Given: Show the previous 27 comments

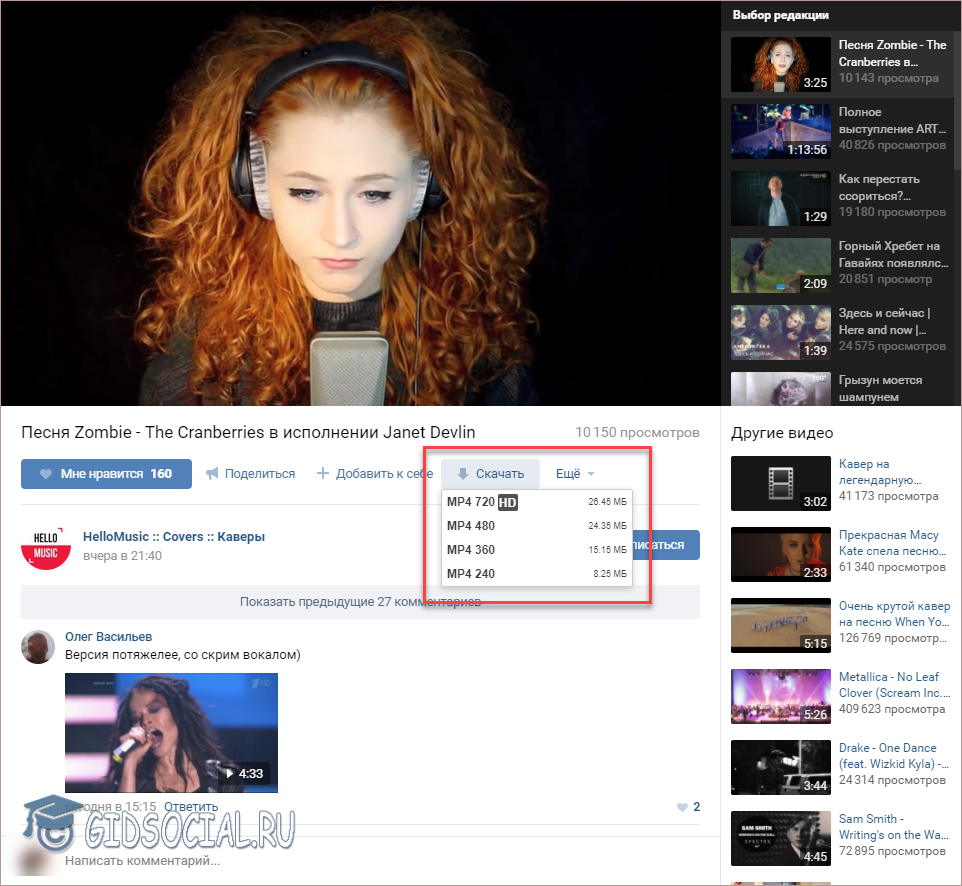Looking at the screenshot, I should [x=360, y=602].
